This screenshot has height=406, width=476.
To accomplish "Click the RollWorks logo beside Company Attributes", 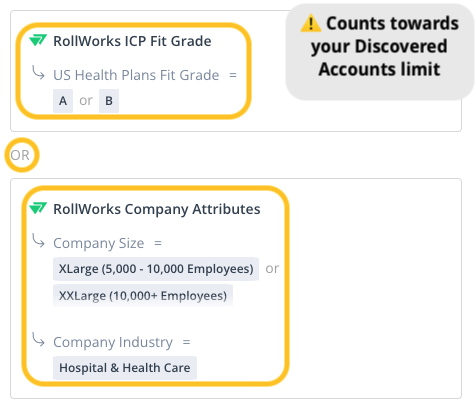I will tap(38, 209).
